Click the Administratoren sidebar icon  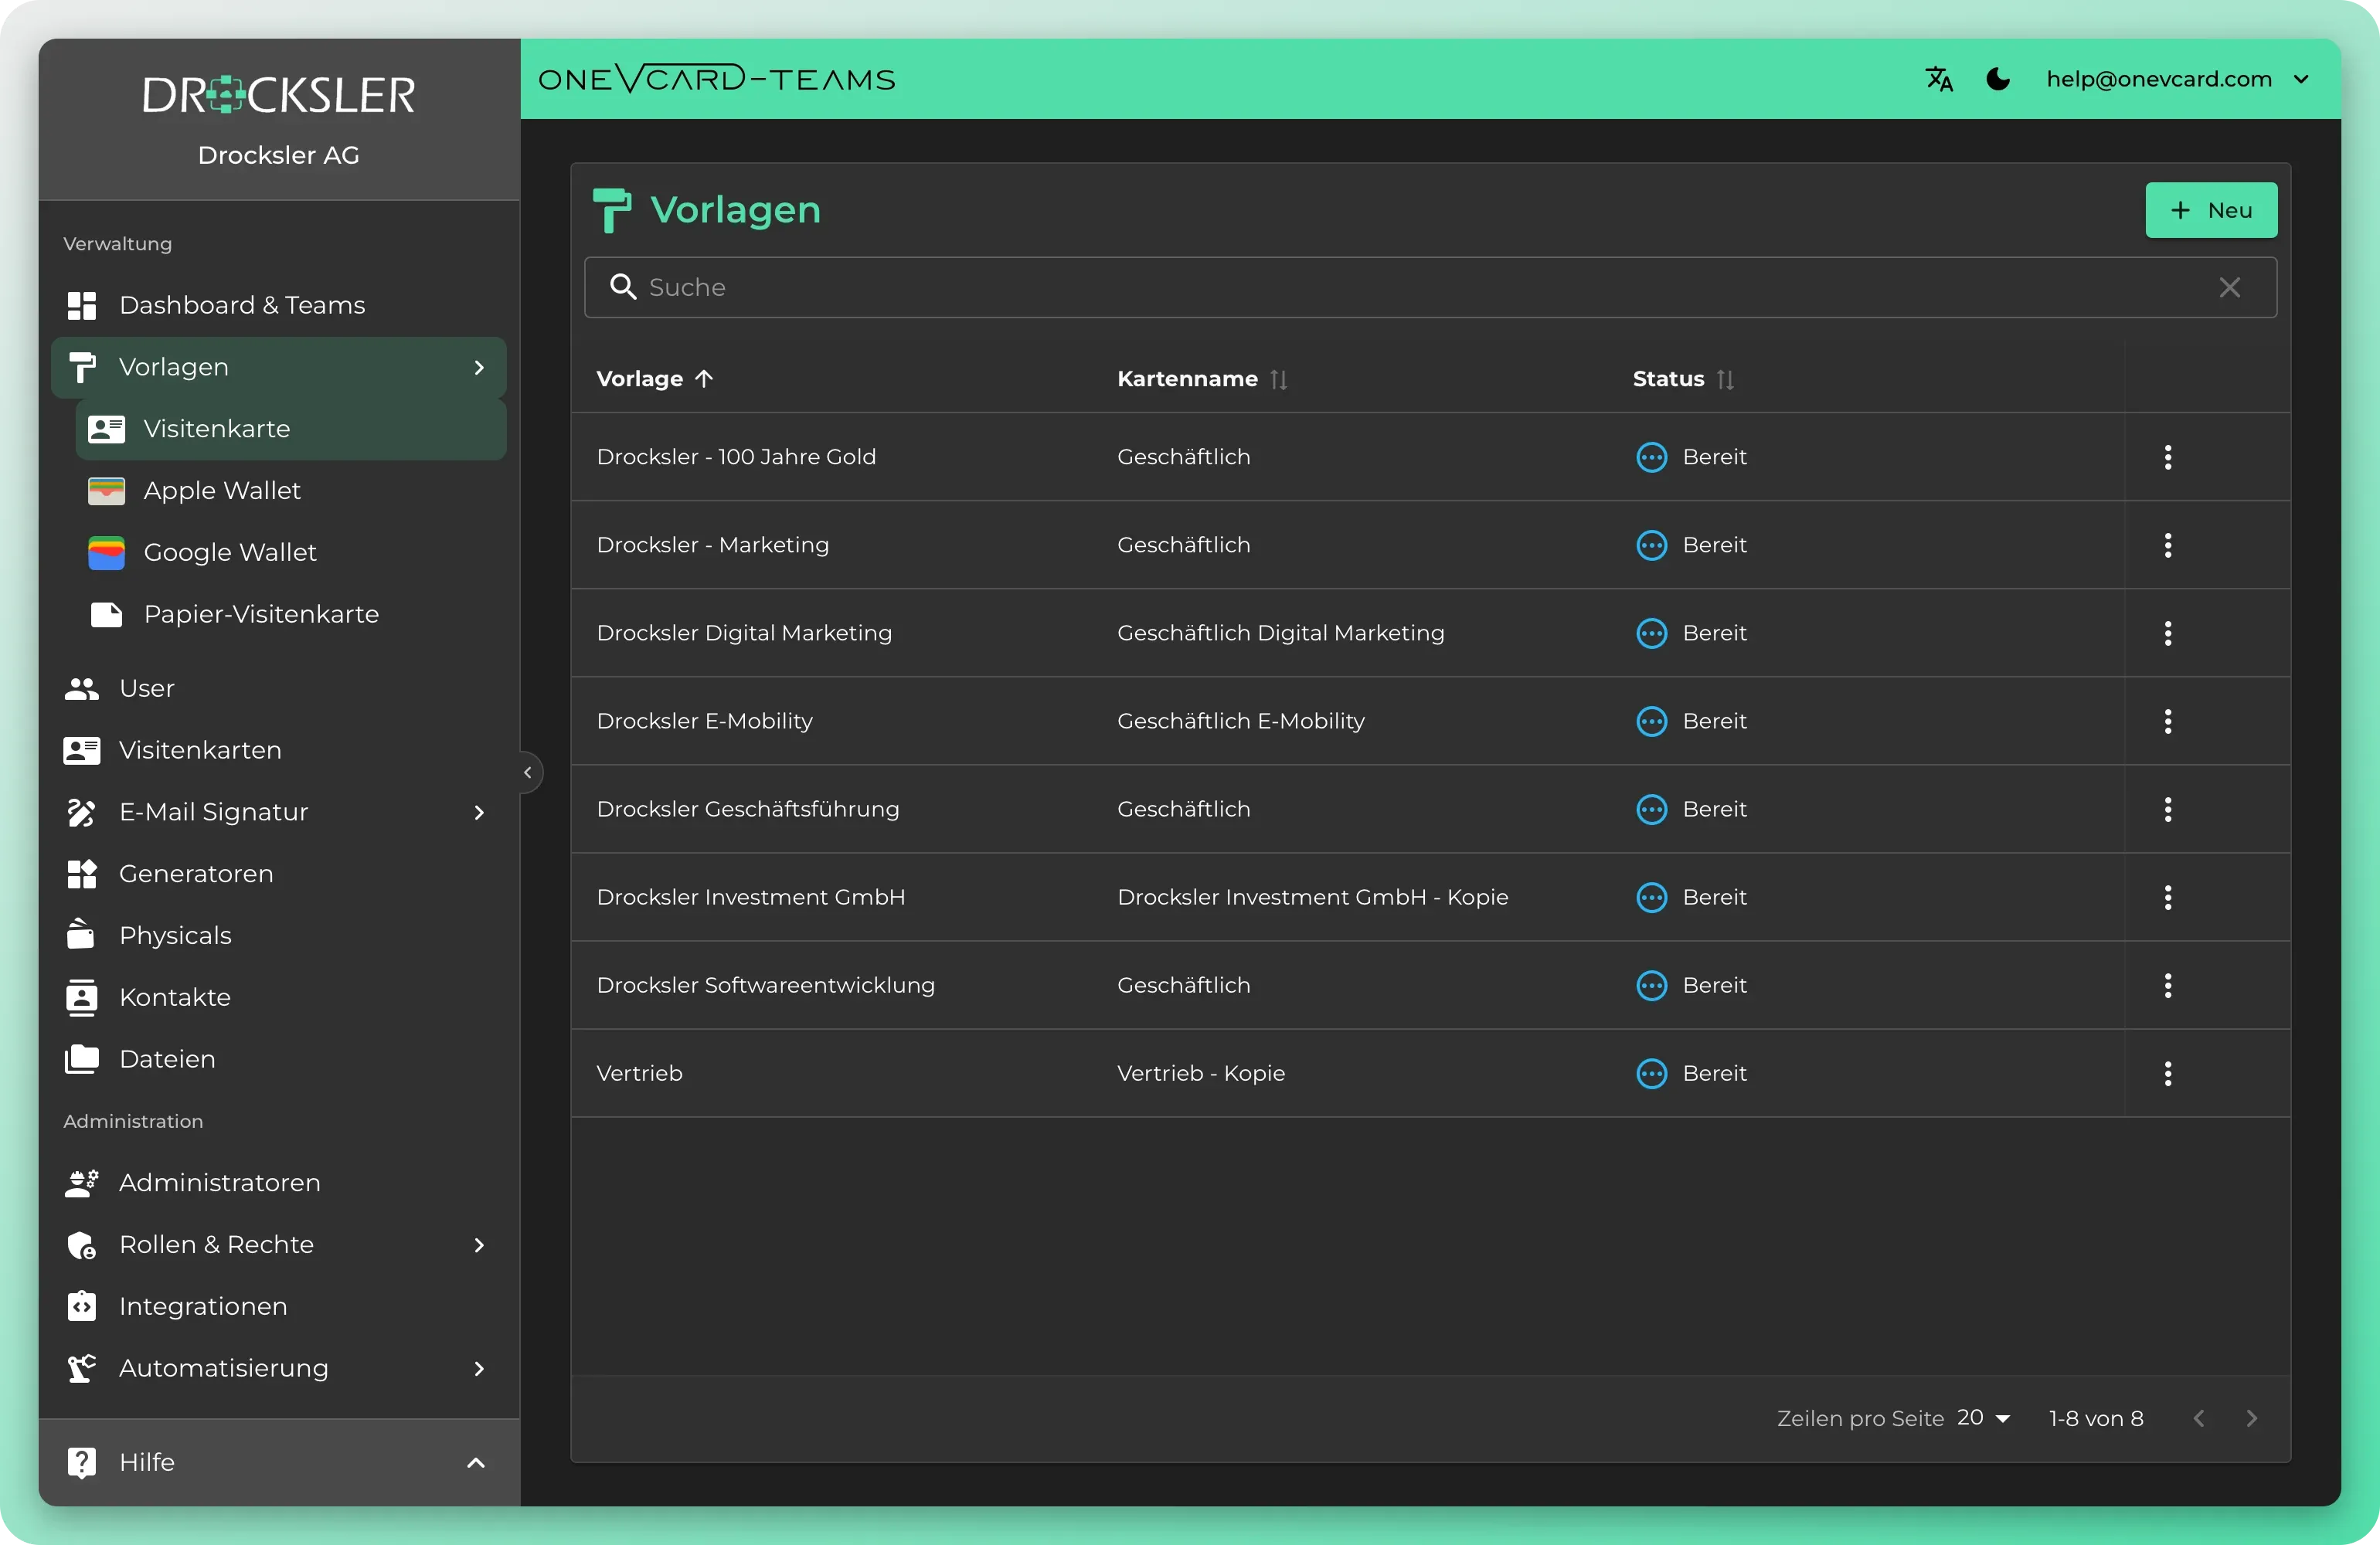click(81, 1183)
